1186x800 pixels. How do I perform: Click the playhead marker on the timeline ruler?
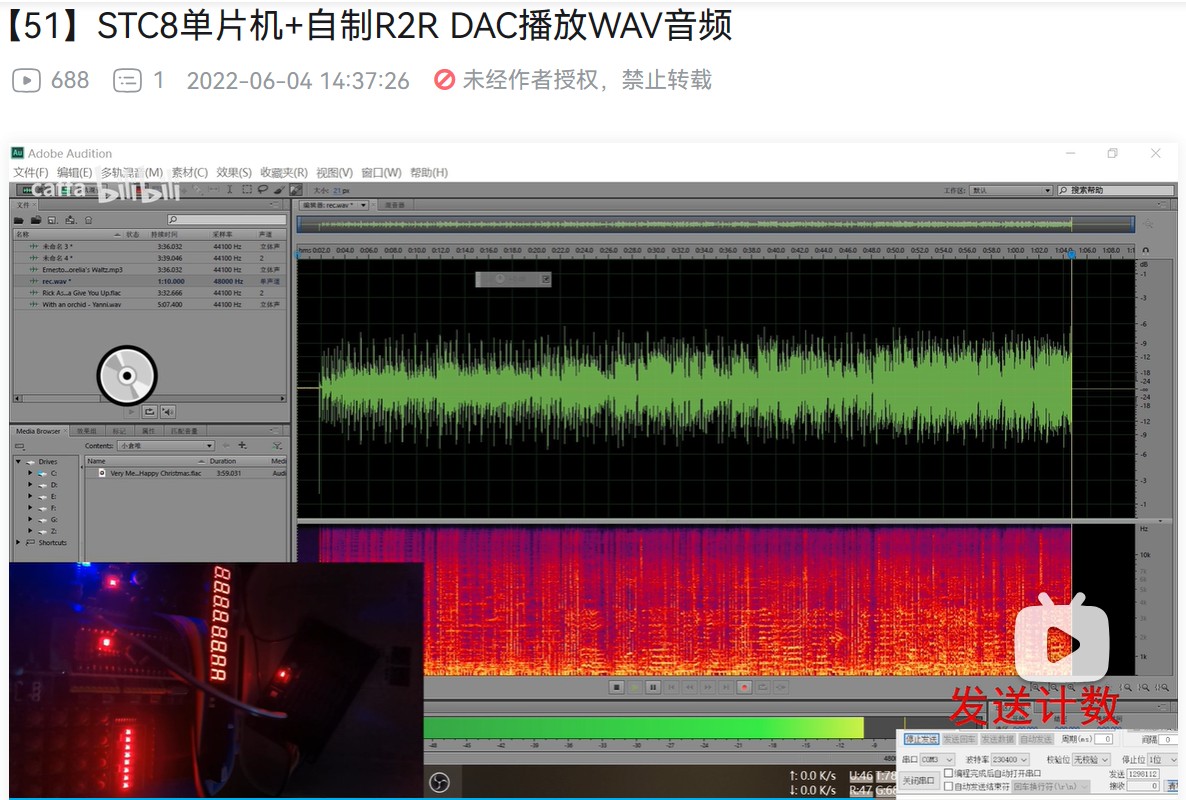(1071, 255)
